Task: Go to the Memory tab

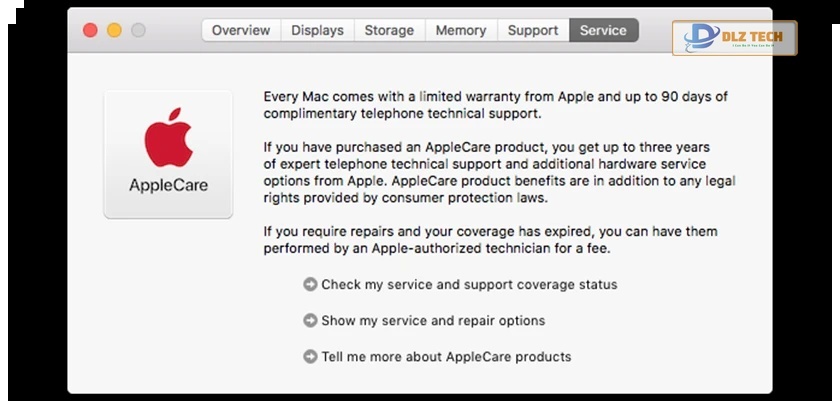Action: pyautogui.click(x=461, y=30)
